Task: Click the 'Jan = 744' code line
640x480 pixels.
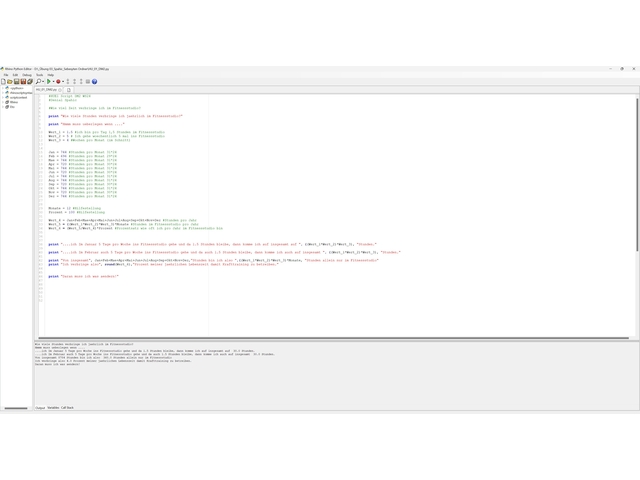Action: pos(82,152)
